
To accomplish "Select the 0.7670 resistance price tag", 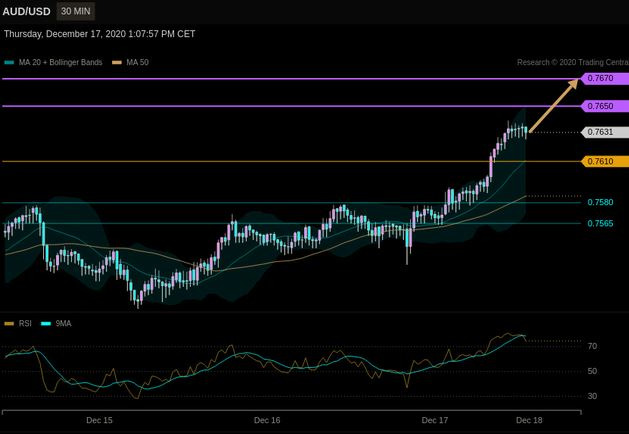I will coord(605,78).
